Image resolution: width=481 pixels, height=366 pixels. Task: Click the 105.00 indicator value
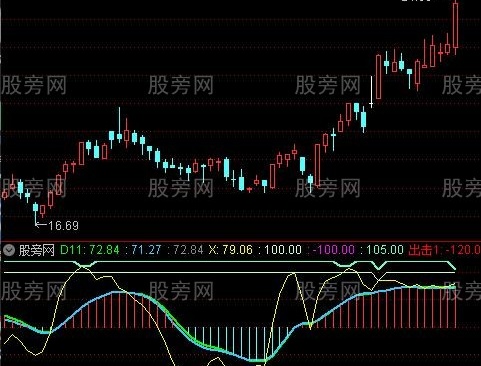(385, 250)
